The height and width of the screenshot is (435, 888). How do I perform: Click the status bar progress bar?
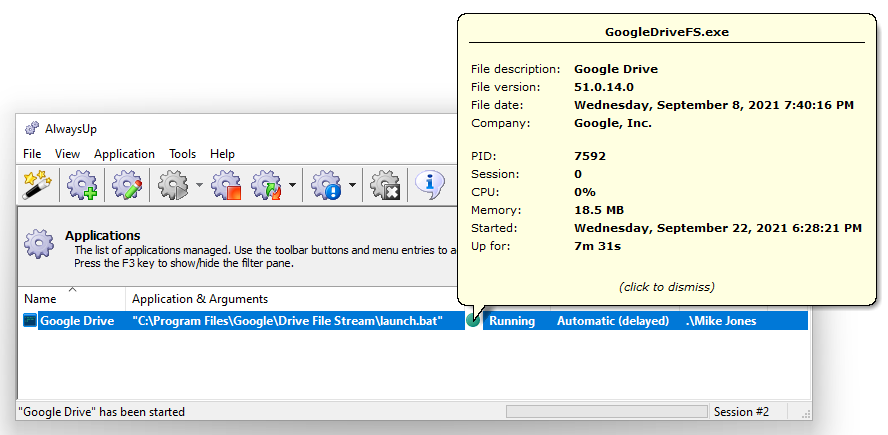click(607, 412)
